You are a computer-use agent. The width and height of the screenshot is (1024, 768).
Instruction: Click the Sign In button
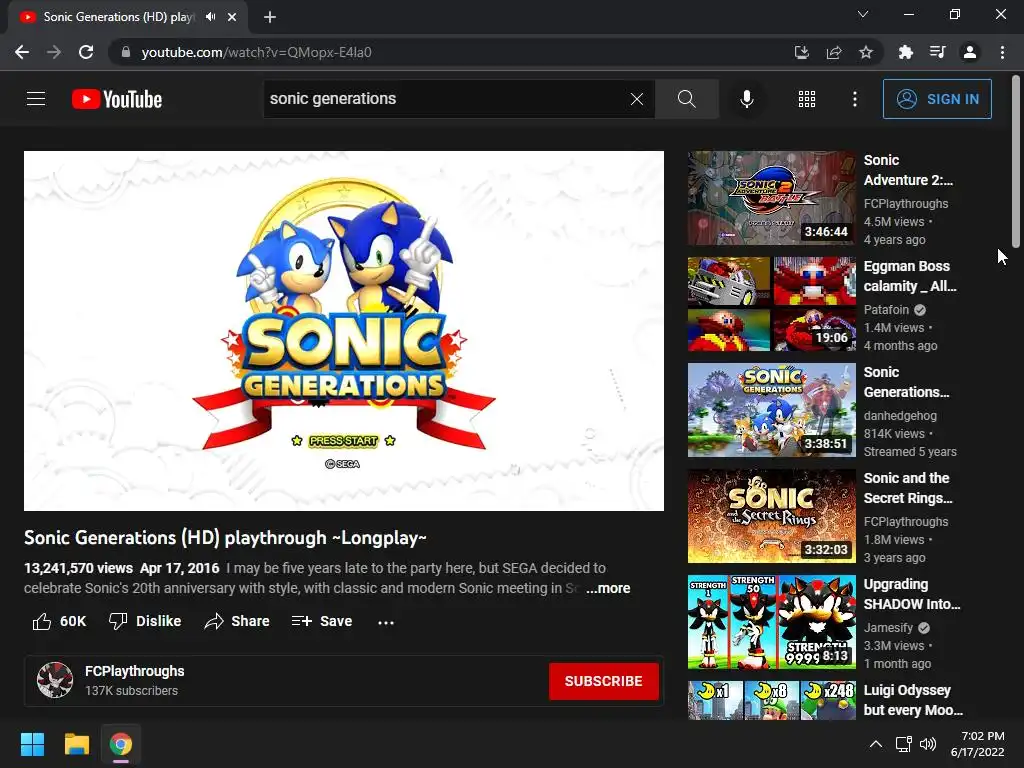(937, 99)
